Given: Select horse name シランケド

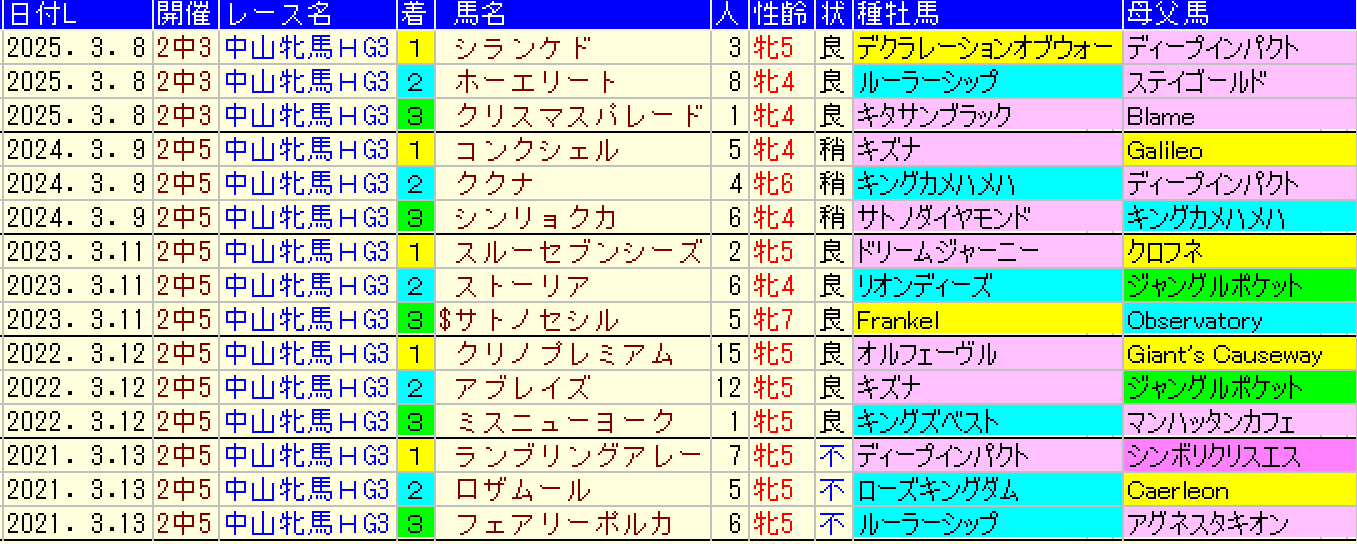Looking at the screenshot, I should tap(523, 48).
